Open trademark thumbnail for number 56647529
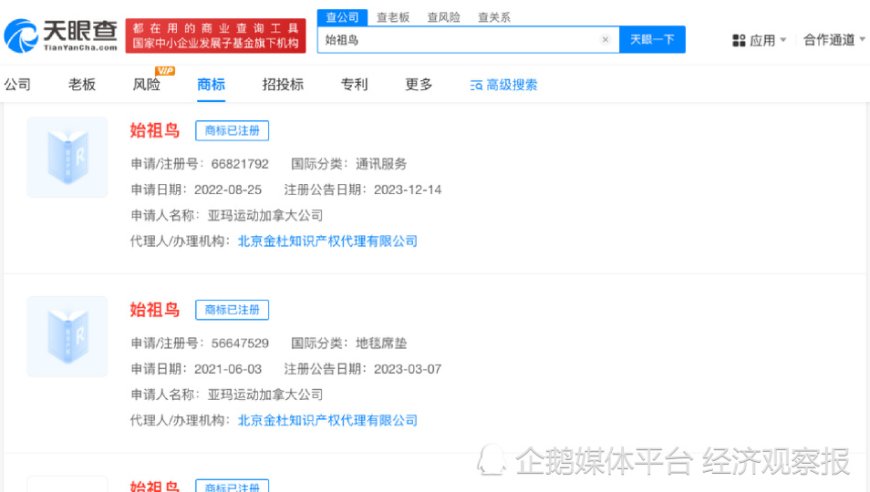870x492 pixels. click(67, 337)
